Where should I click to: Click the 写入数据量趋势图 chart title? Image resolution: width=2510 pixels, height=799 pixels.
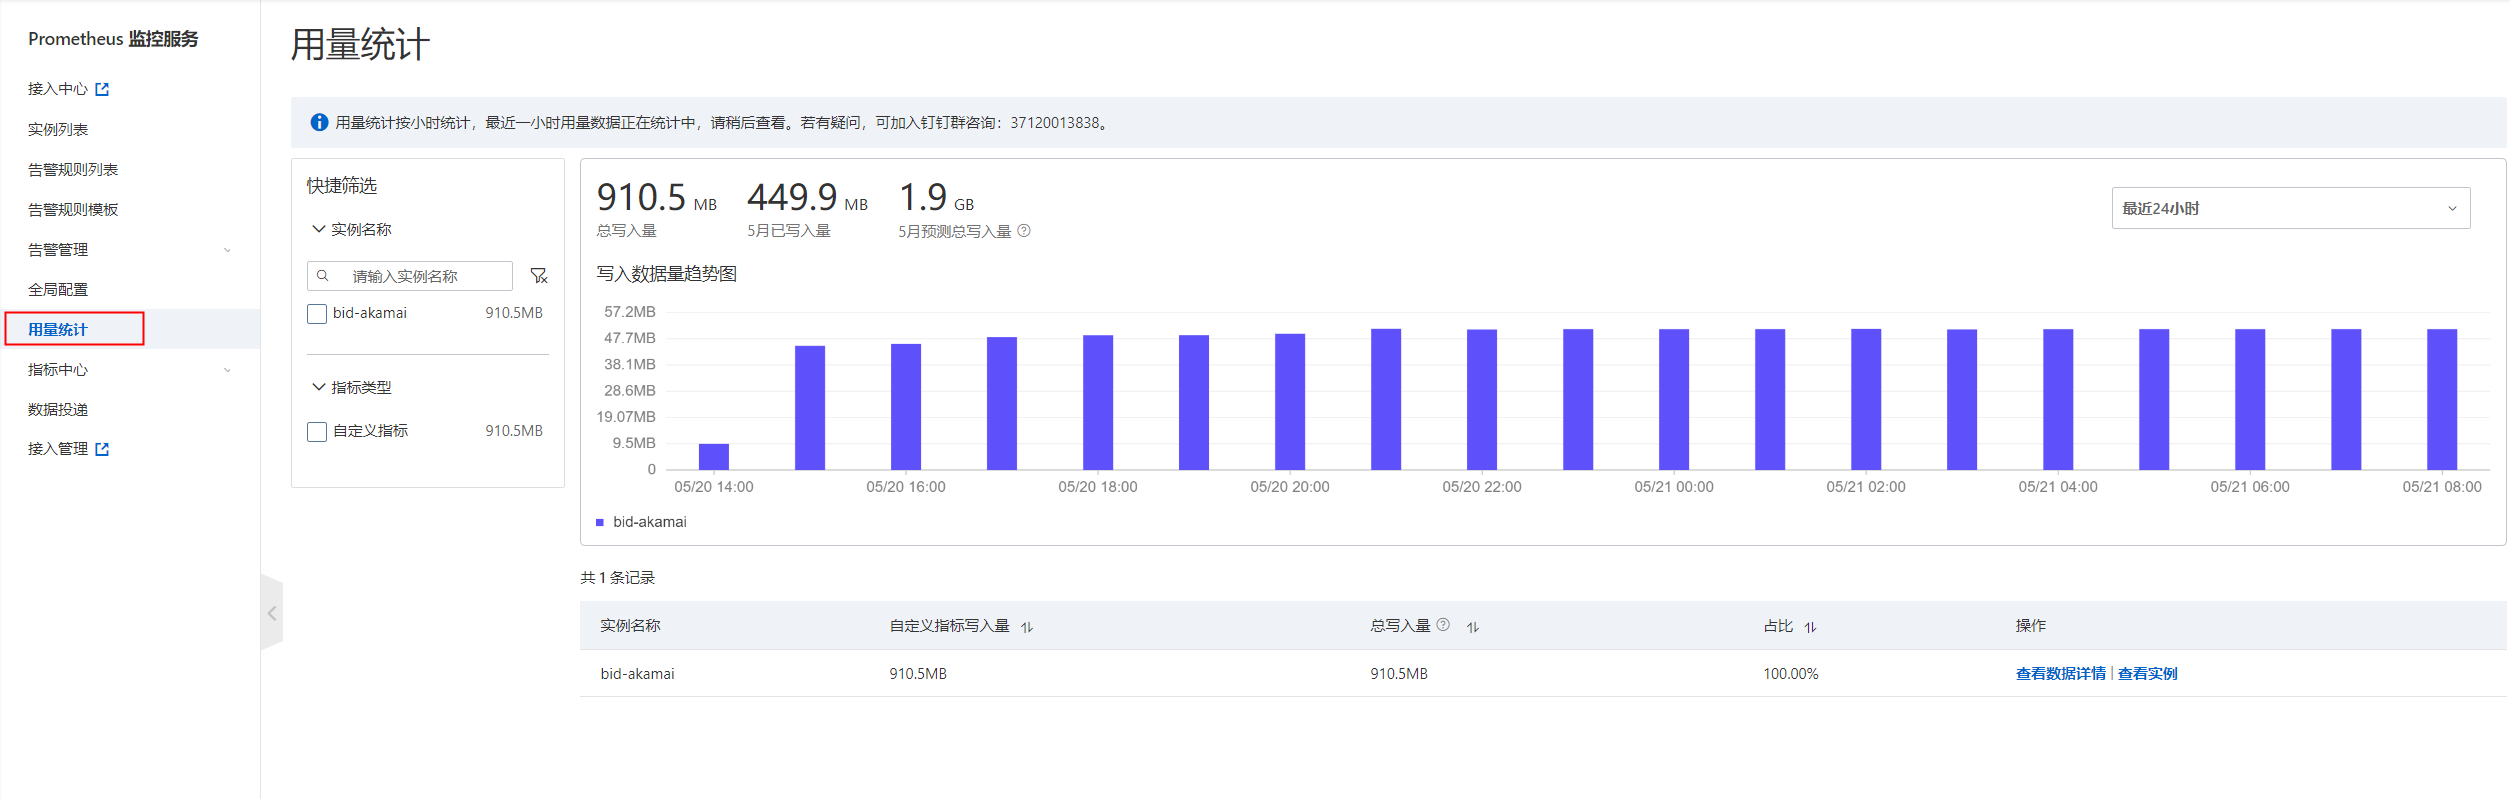click(666, 274)
